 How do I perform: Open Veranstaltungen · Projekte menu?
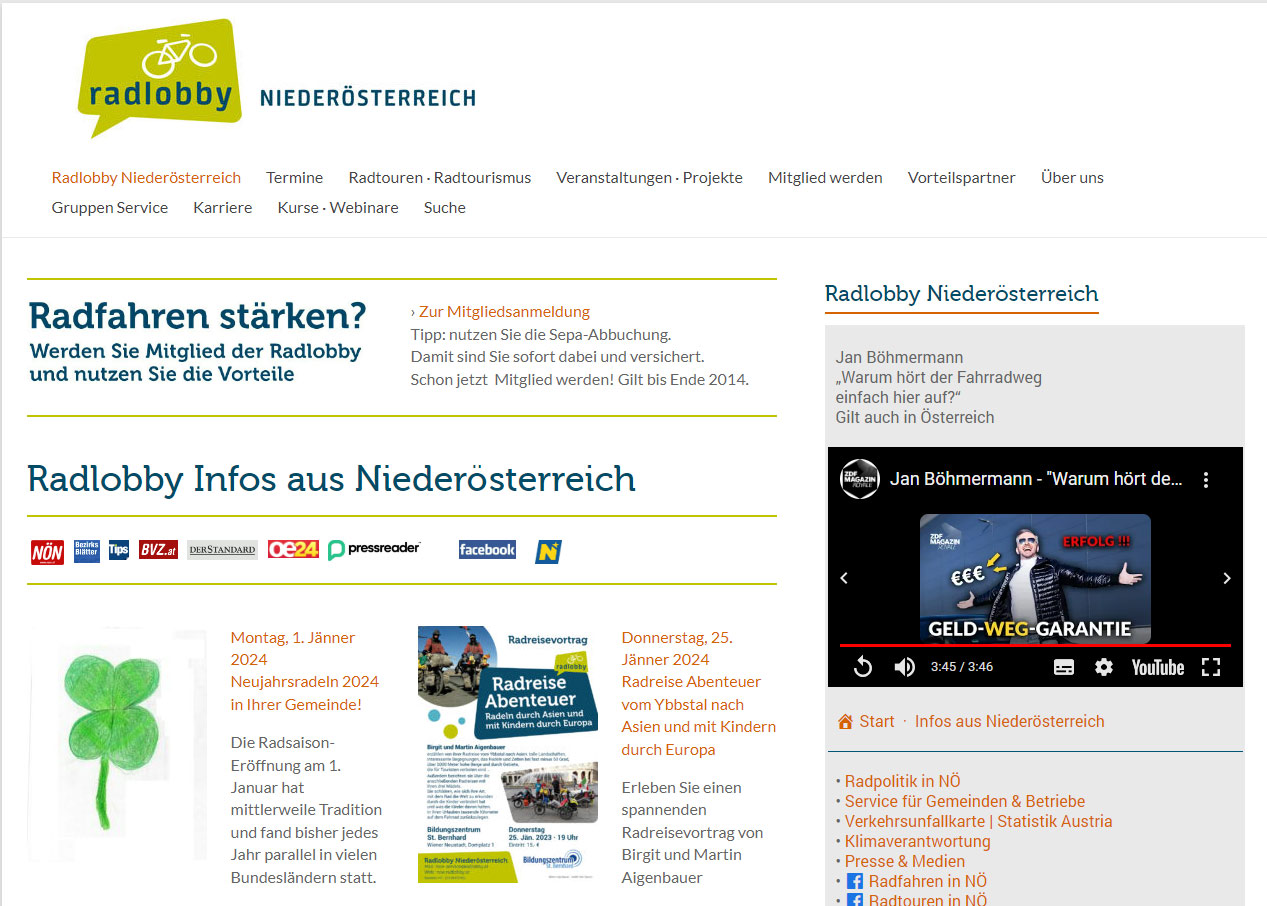pyautogui.click(x=650, y=177)
